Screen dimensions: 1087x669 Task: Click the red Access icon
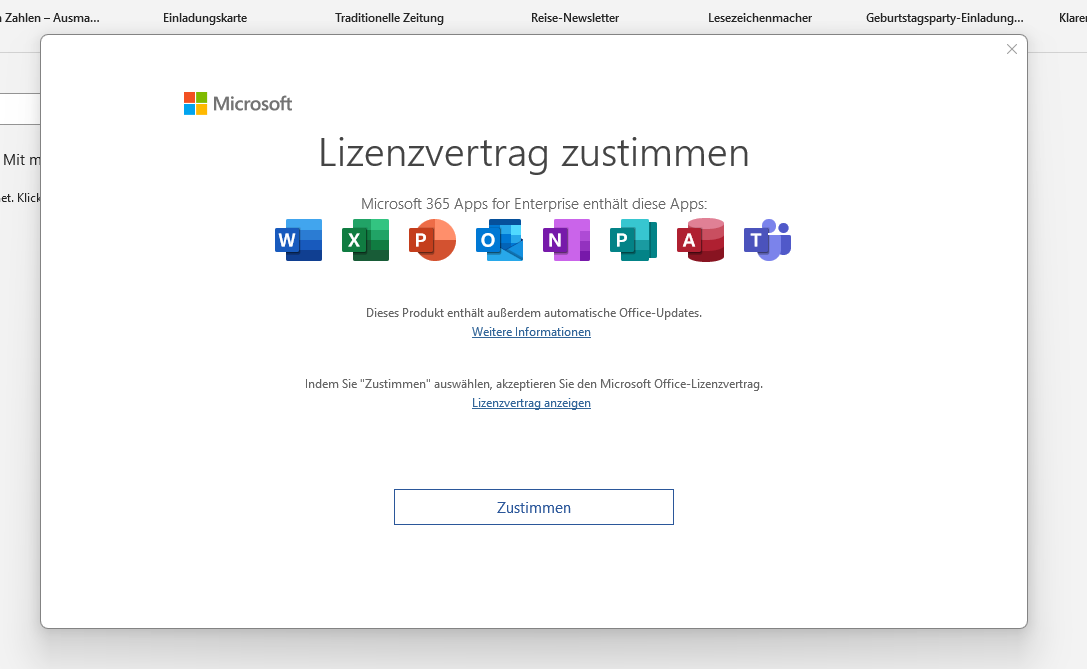pos(700,240)
